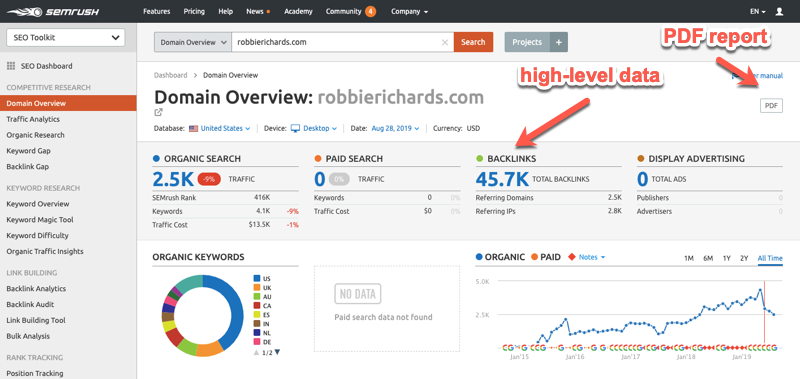Switch chart range to 1Y

(x=727, y=259)
